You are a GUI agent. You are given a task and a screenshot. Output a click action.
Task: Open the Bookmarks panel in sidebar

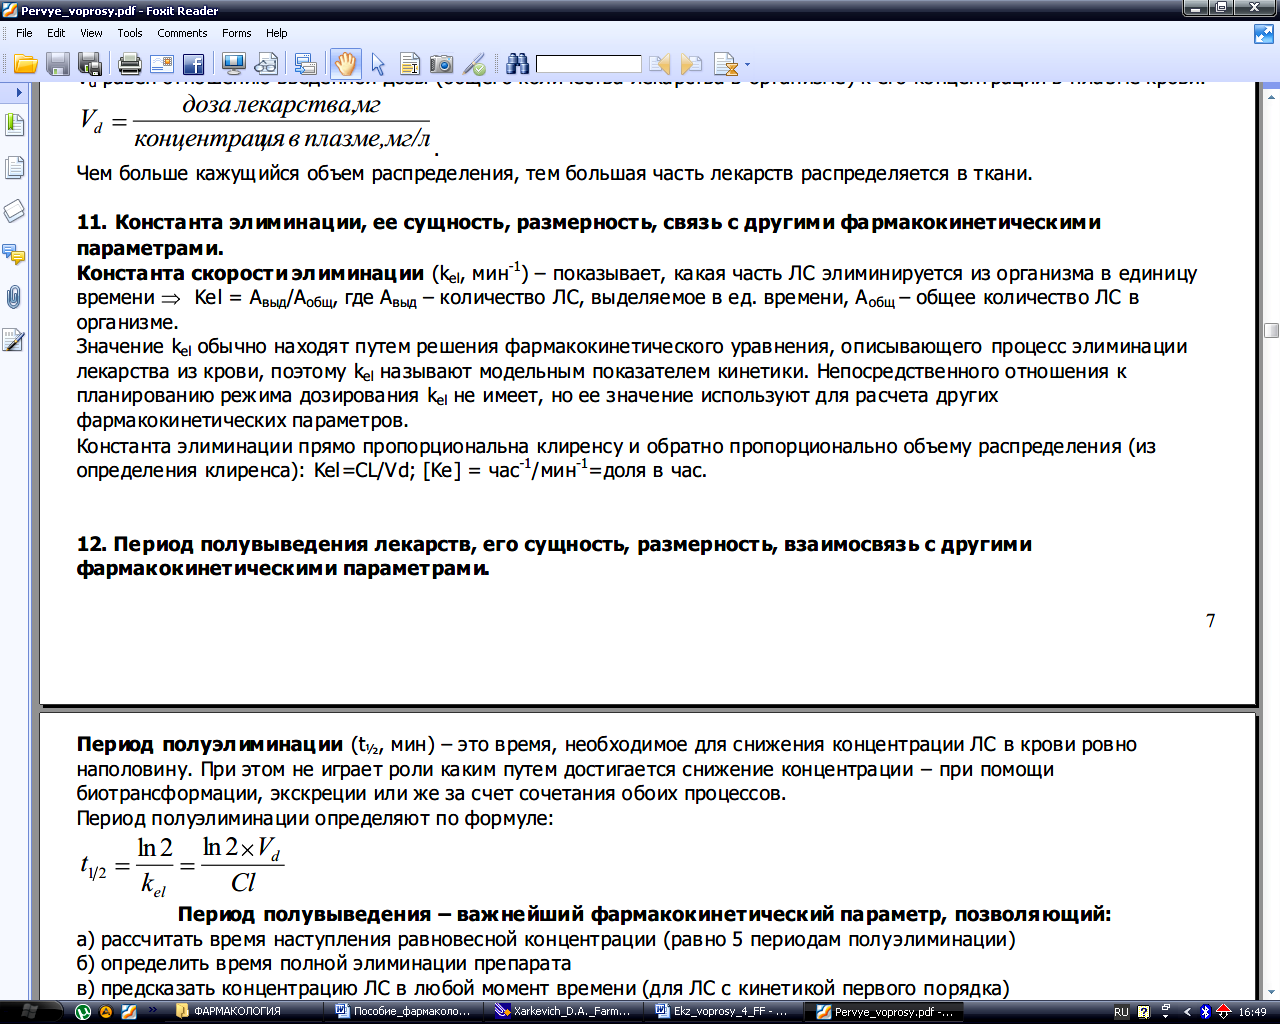pyautogui.click(x=14, y=125)
